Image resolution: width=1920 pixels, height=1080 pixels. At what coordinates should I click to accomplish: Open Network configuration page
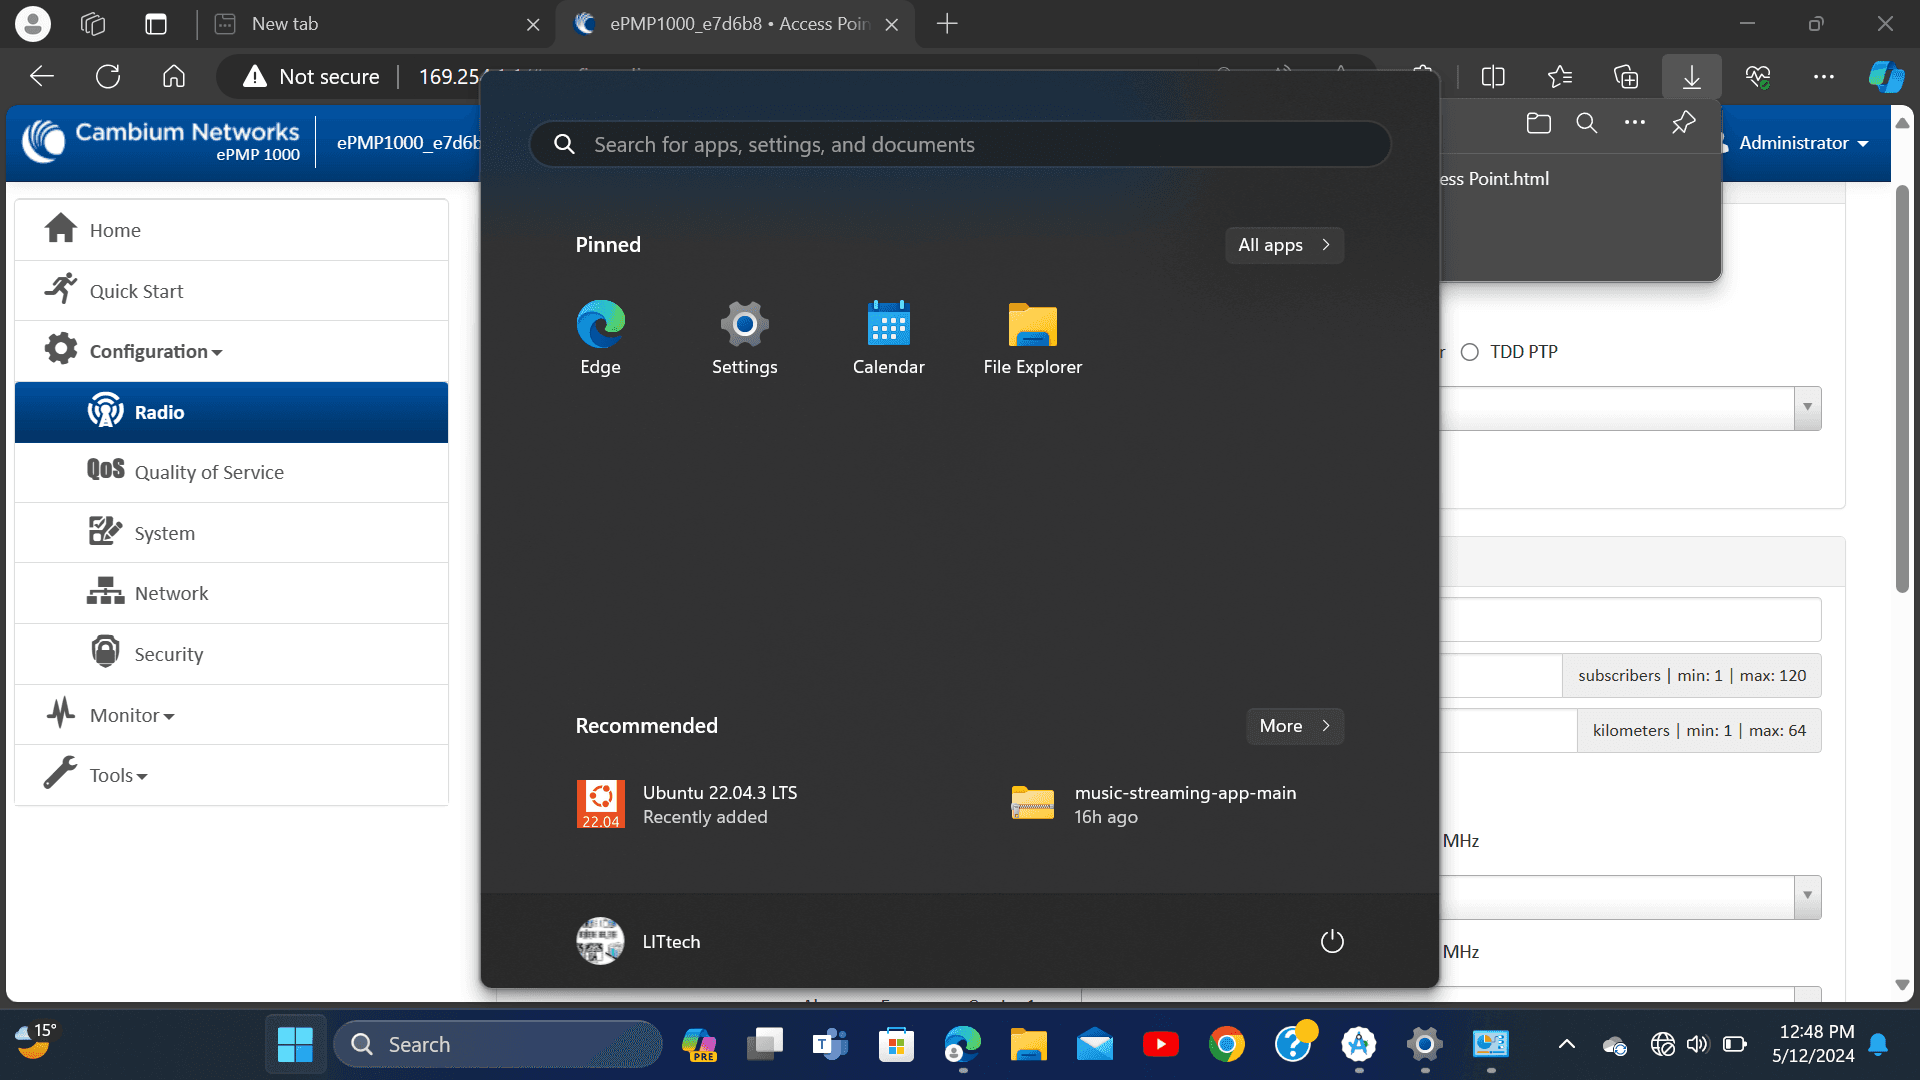231,593
